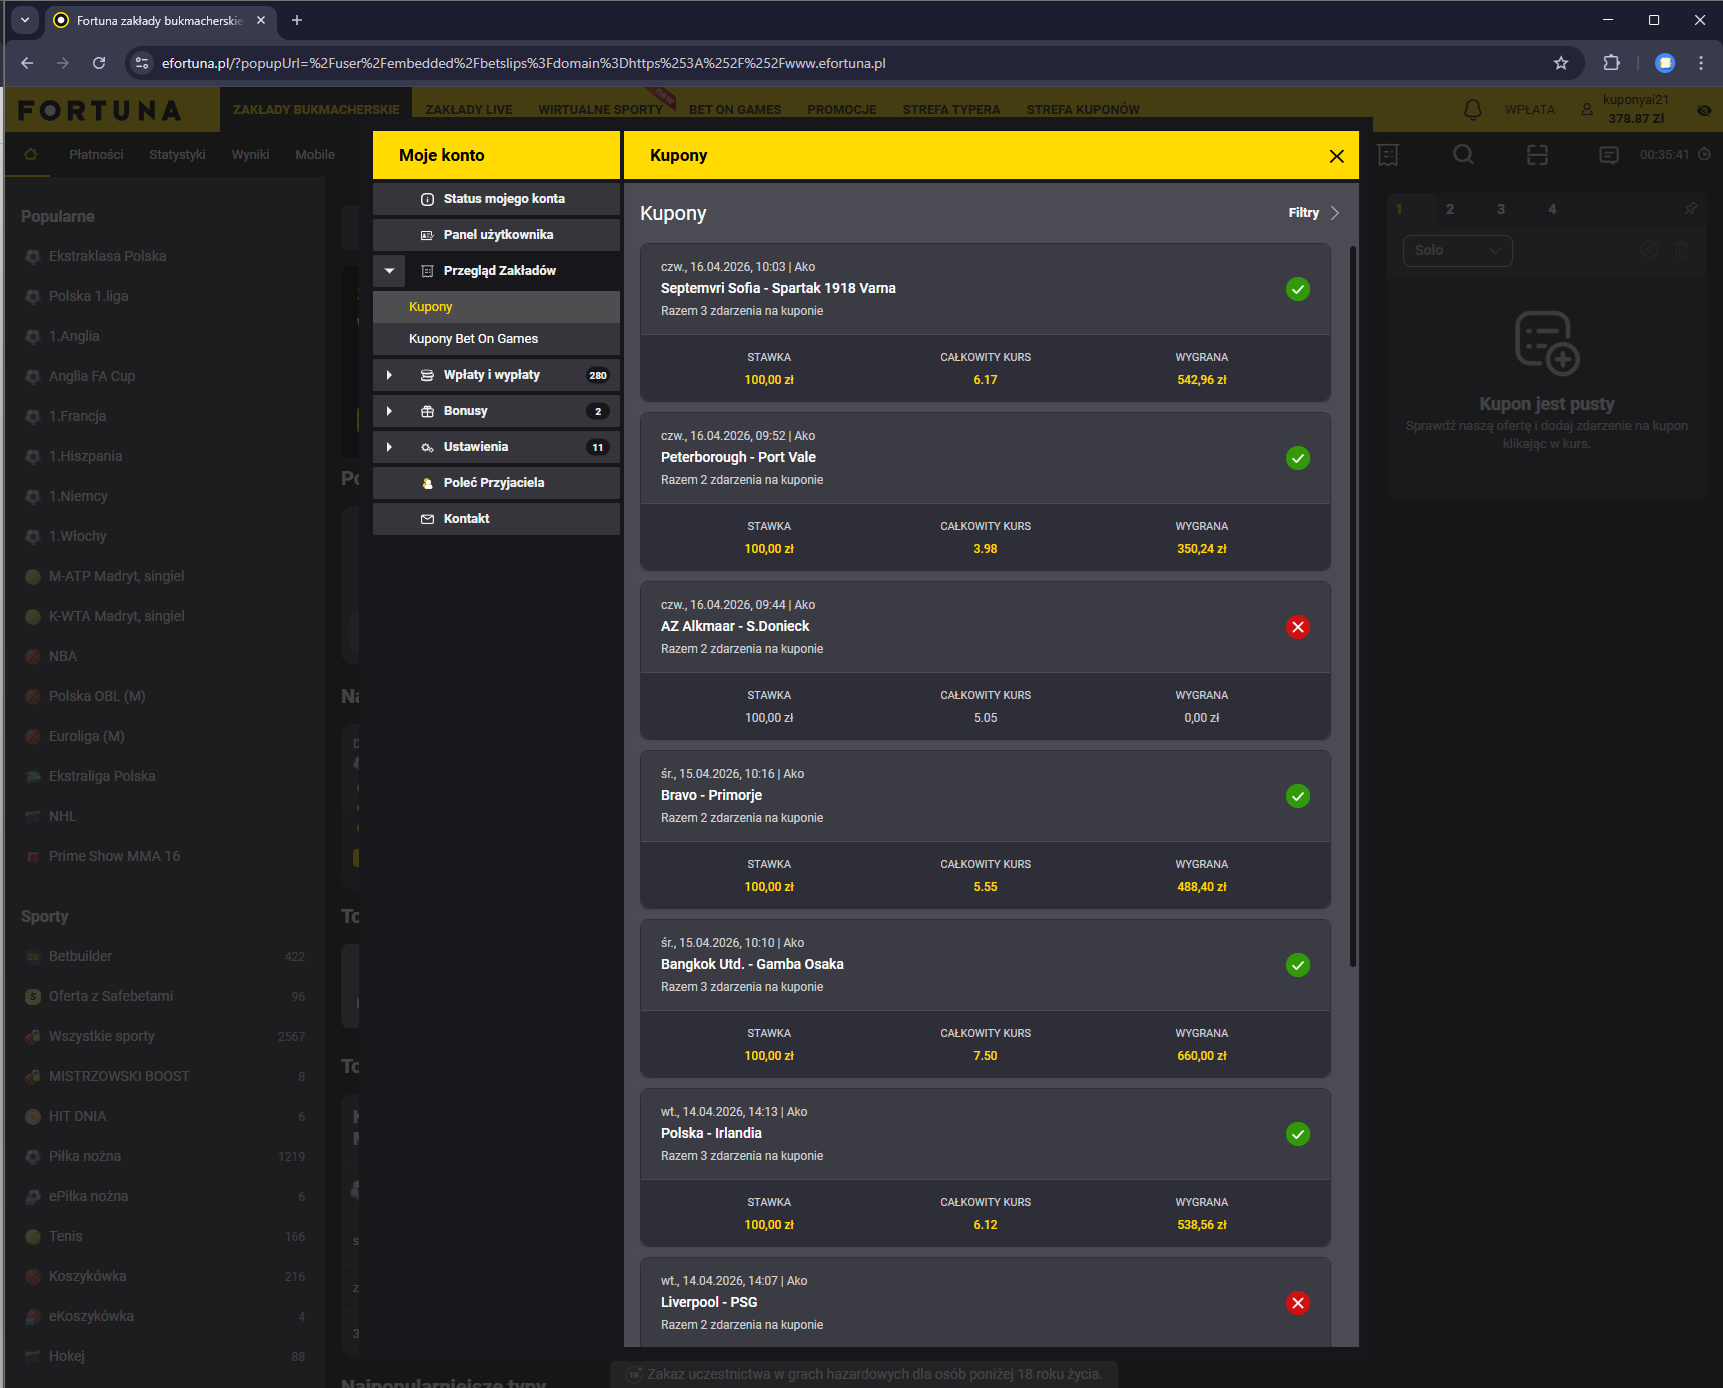Click the Kontakt envelope icon

click(427, 519)
